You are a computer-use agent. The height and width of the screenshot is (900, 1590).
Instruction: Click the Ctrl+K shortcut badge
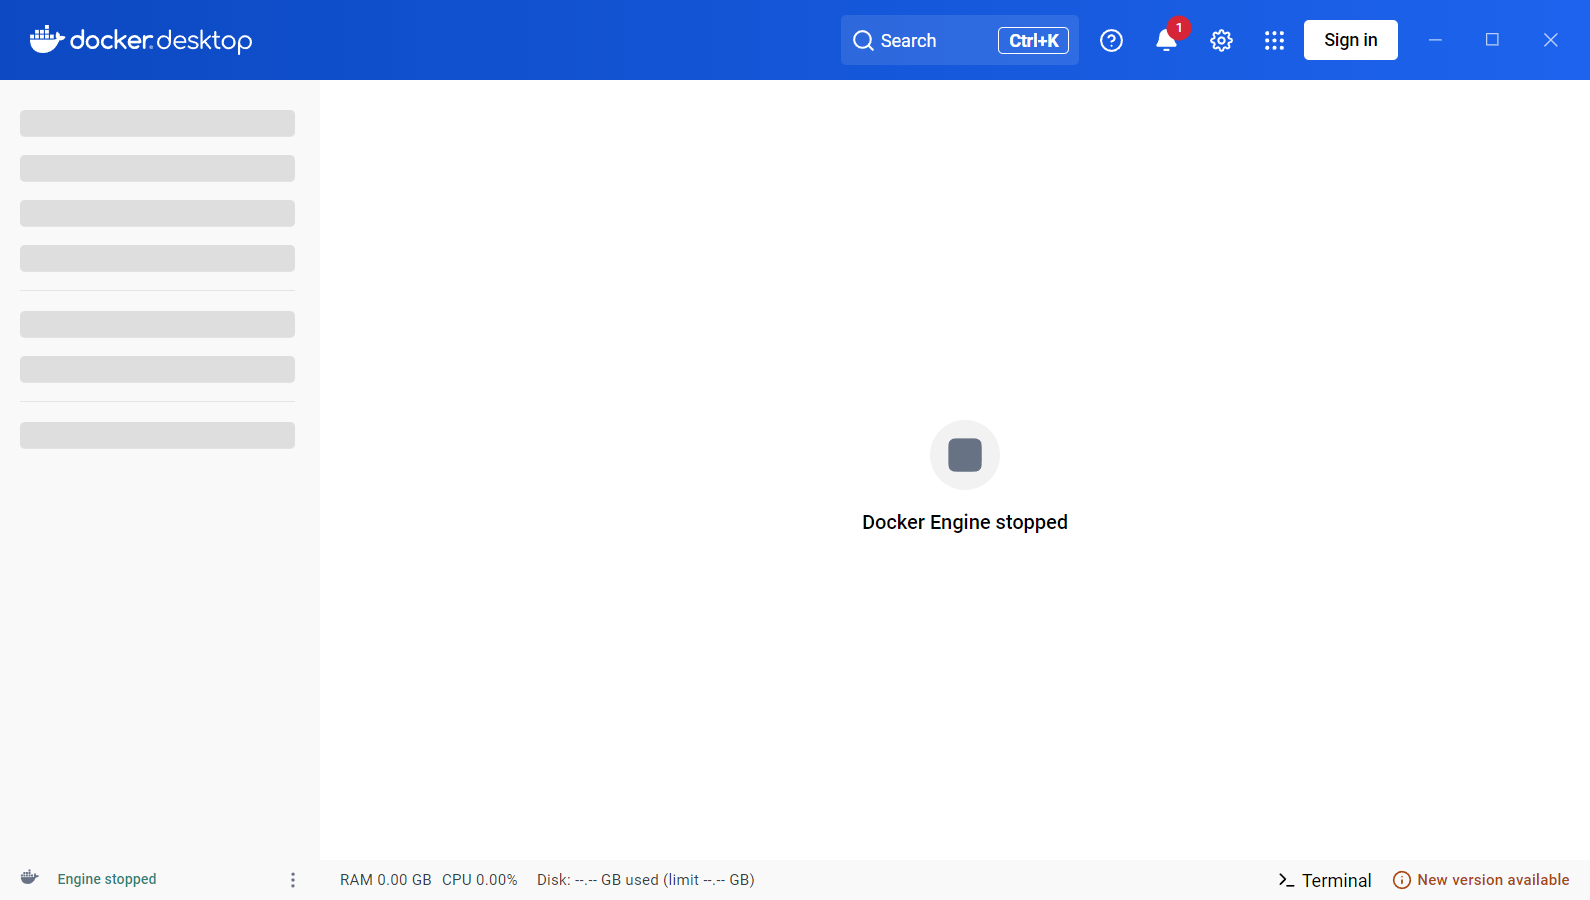(1033, 40)
